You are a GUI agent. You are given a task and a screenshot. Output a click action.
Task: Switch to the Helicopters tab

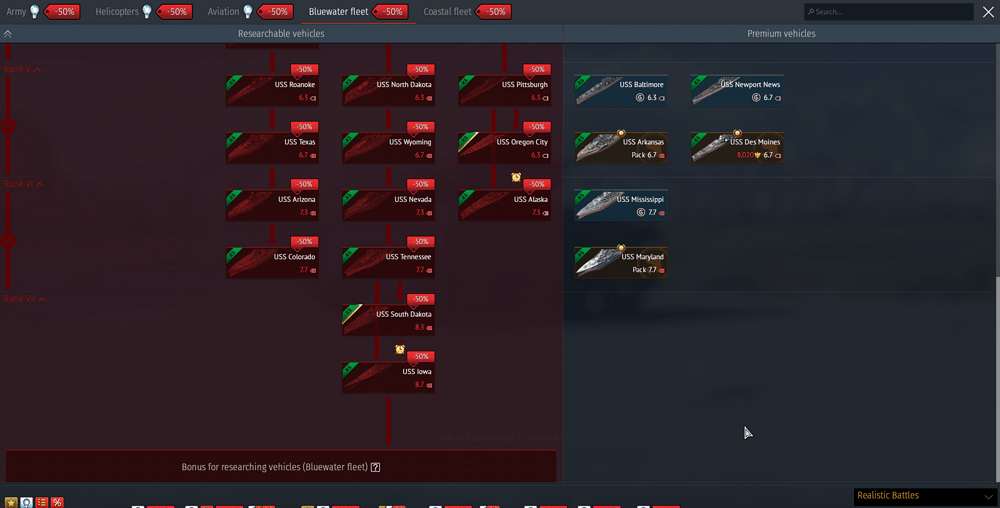[x=117, y=12]
